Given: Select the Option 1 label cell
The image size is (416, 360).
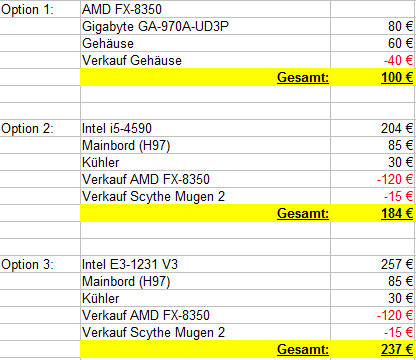Looking at the screenshot, I should (40, 9).
